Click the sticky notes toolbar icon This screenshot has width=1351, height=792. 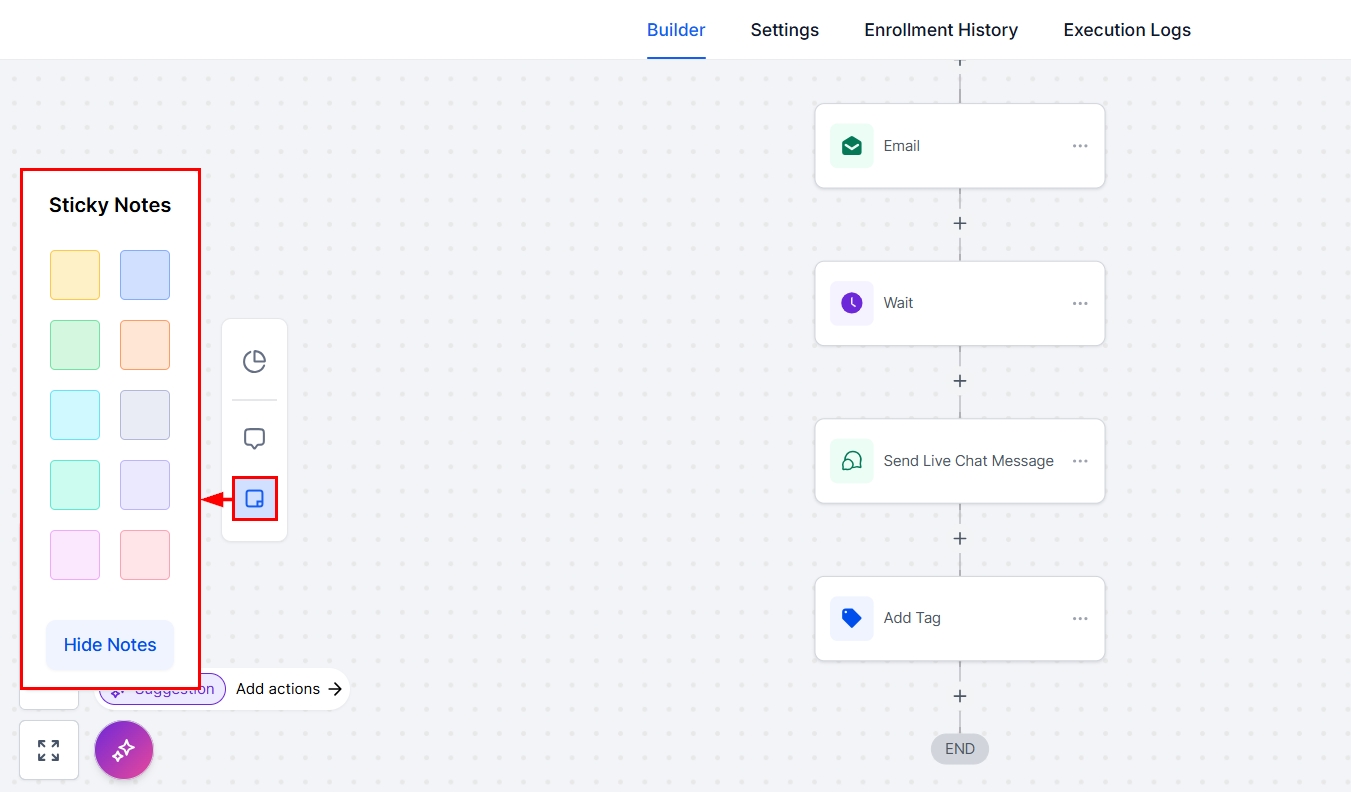coord(255,498)
